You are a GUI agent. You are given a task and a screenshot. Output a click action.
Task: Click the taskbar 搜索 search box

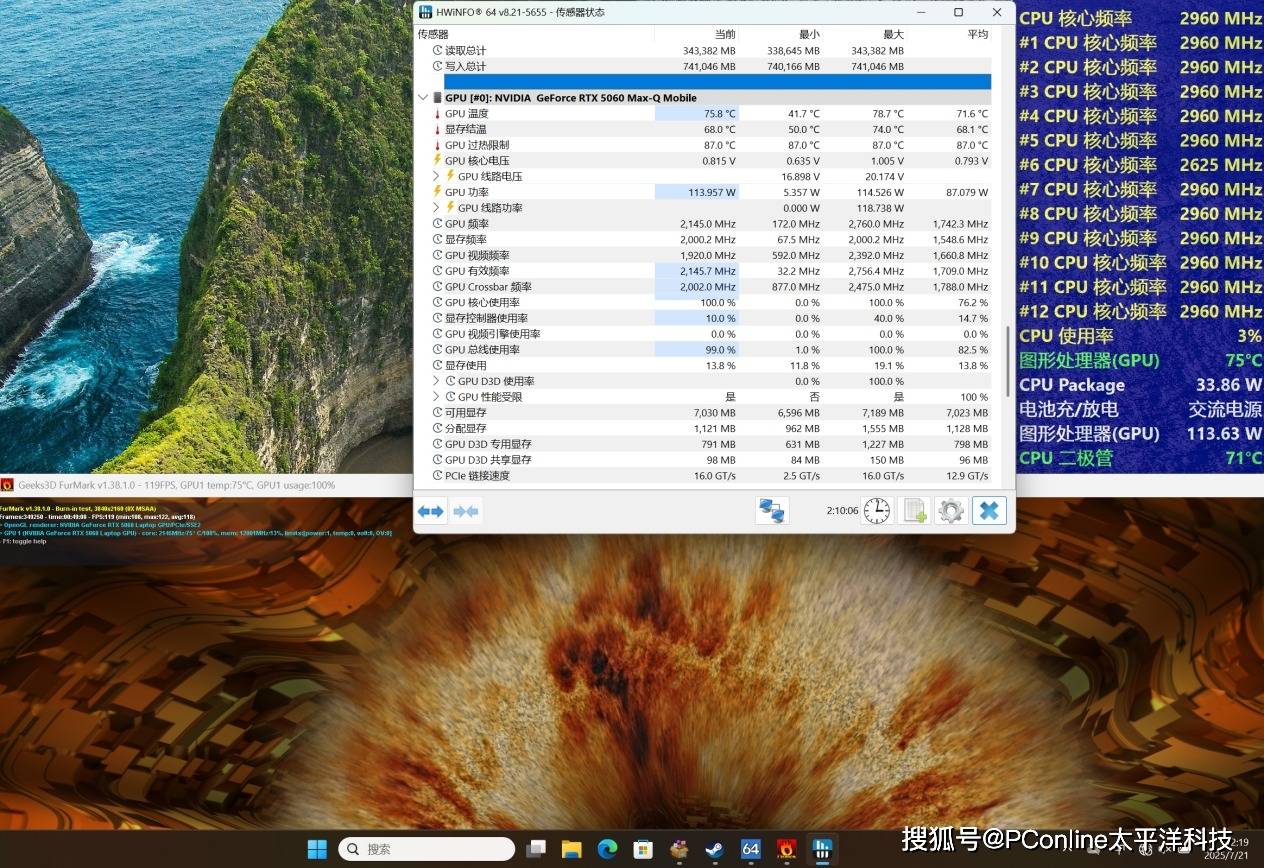click(427, 849)
